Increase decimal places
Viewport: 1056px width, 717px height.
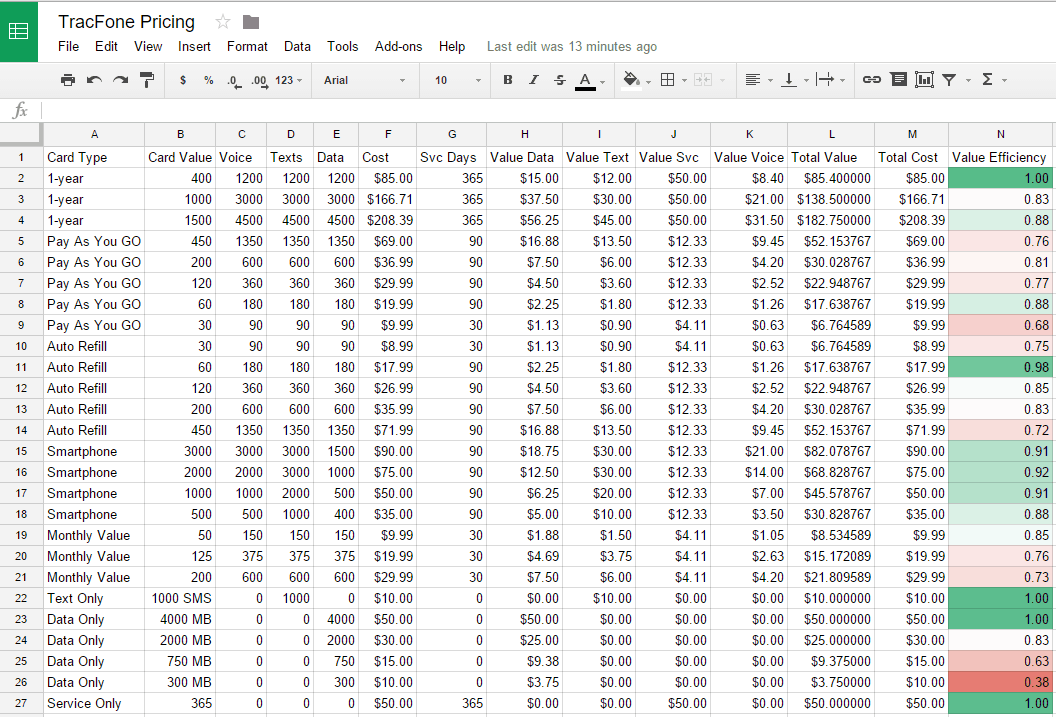[259, 81]
